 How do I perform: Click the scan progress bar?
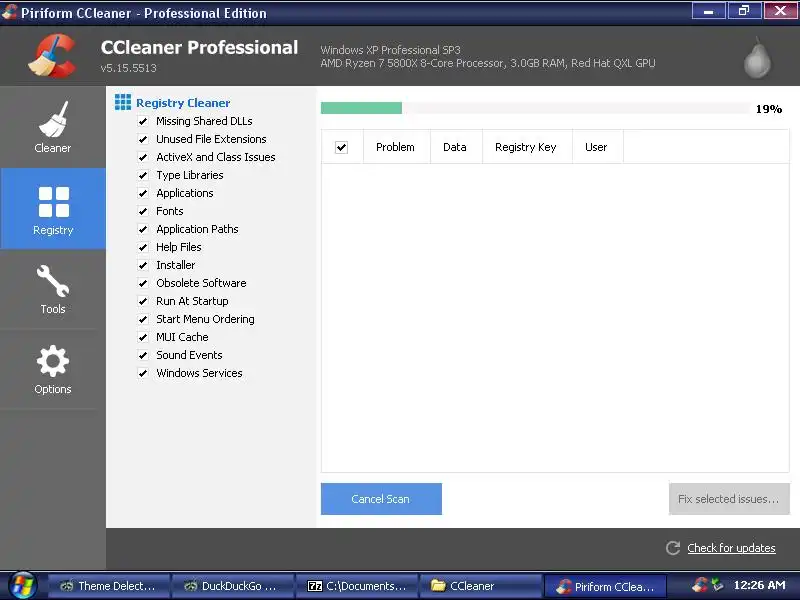[535, 108]
